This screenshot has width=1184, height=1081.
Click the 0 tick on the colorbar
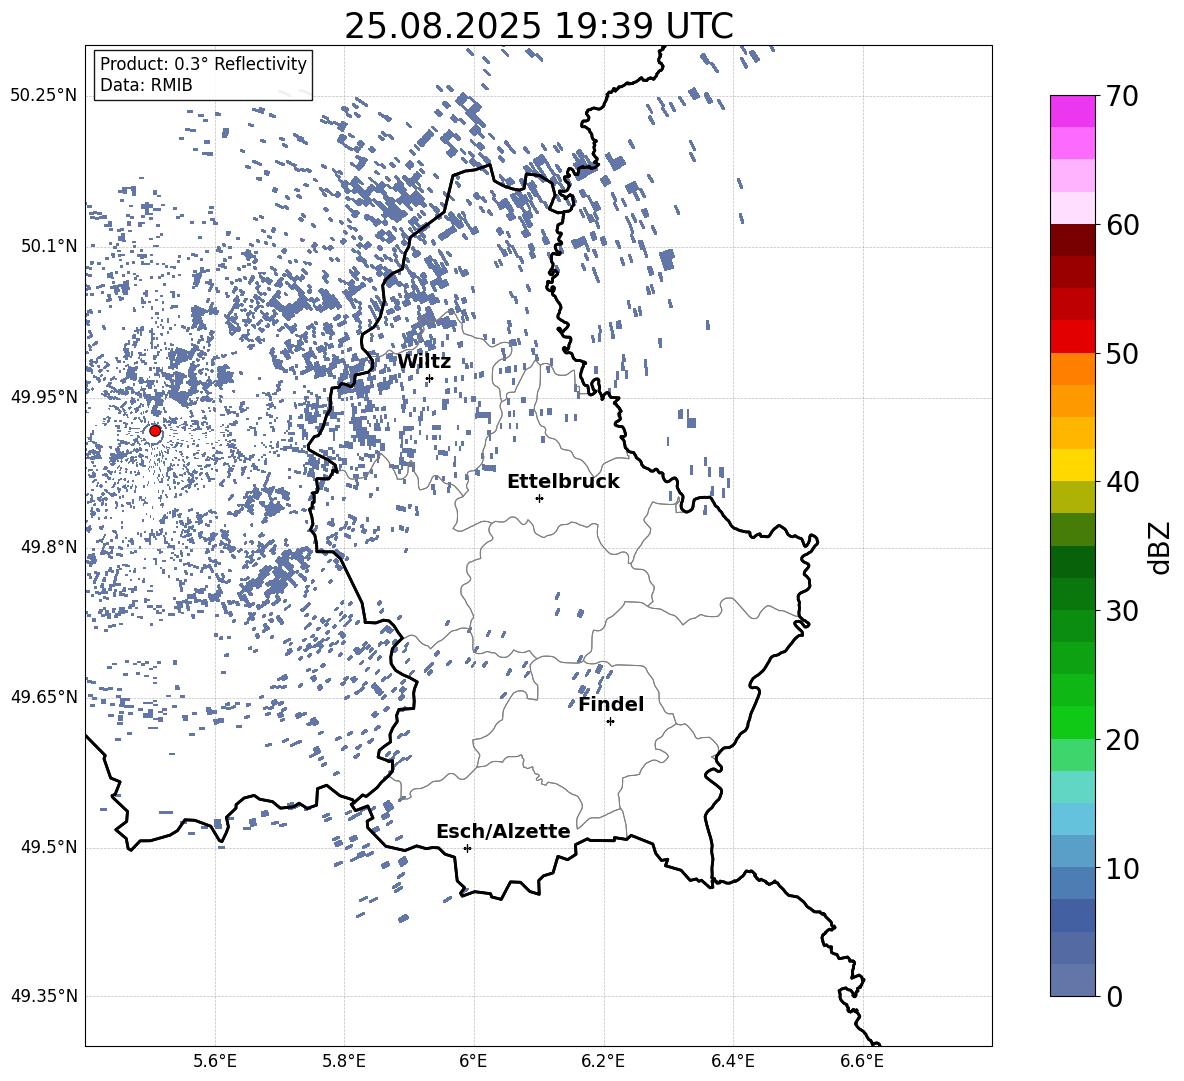coord(1114,996)
